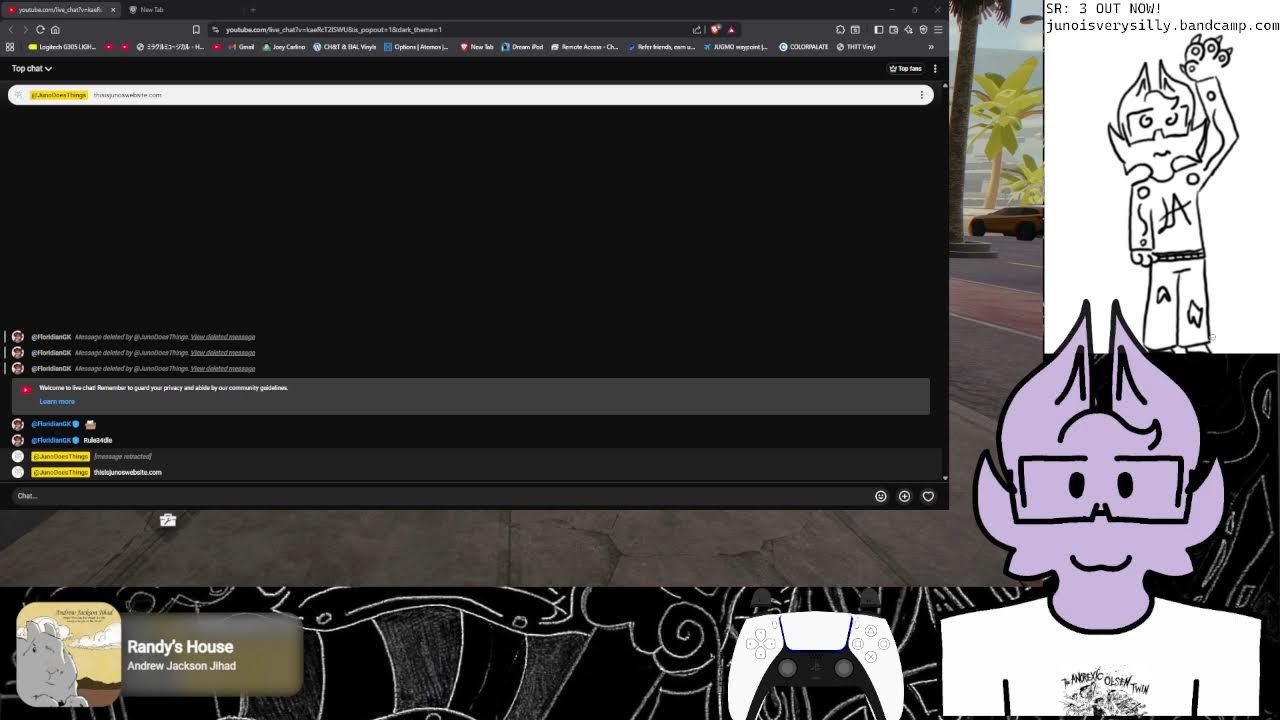Open the browser home page

coord(55,29)
